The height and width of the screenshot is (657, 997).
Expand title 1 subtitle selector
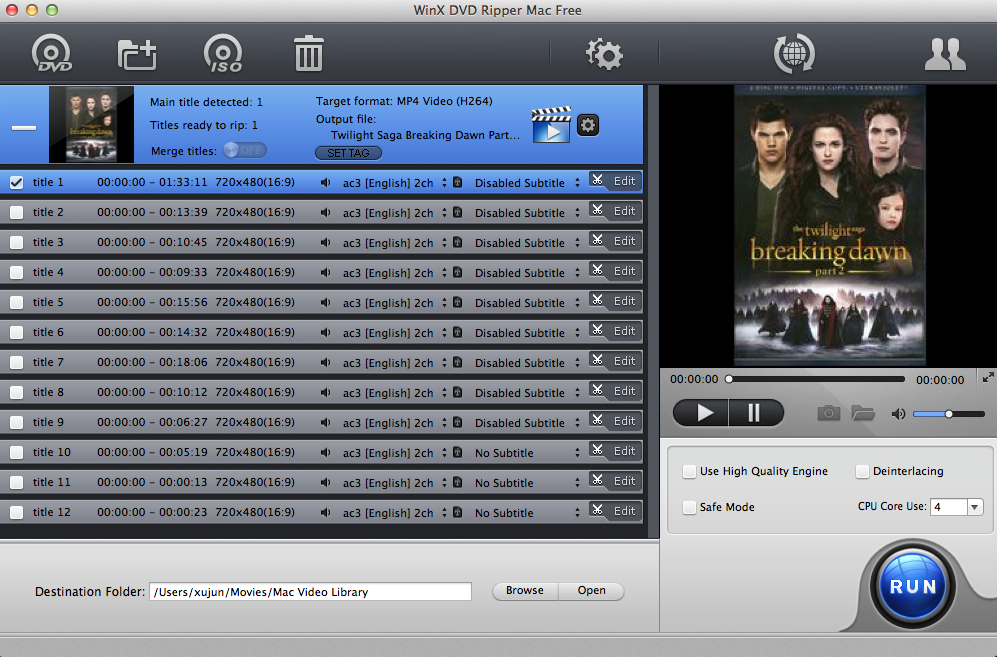575,183
